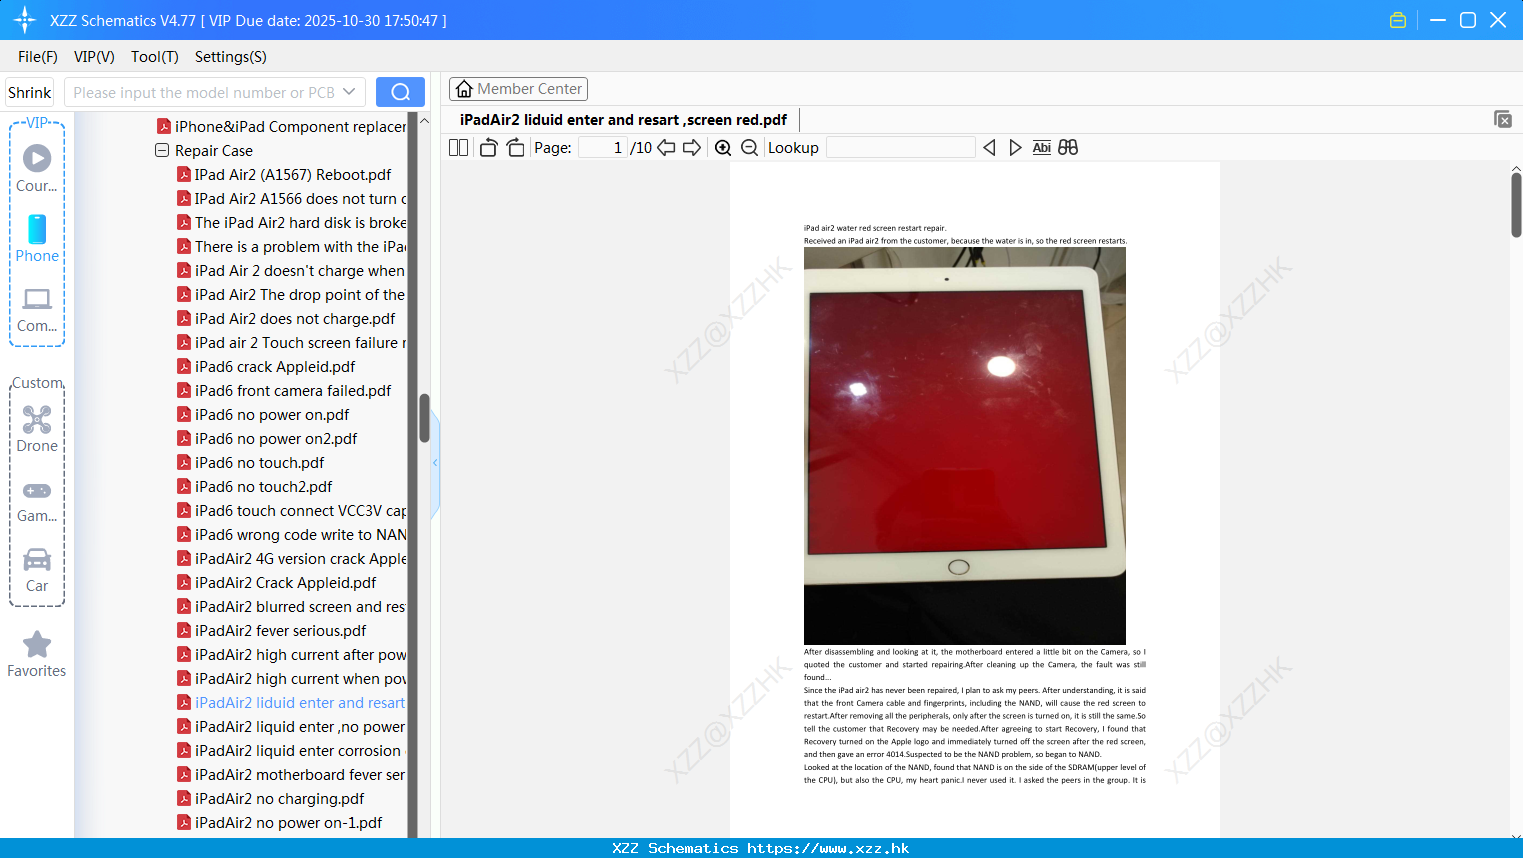Select Computer category in sidebar
Viewport: 1523px width, 858px height.
click(37, 310)
